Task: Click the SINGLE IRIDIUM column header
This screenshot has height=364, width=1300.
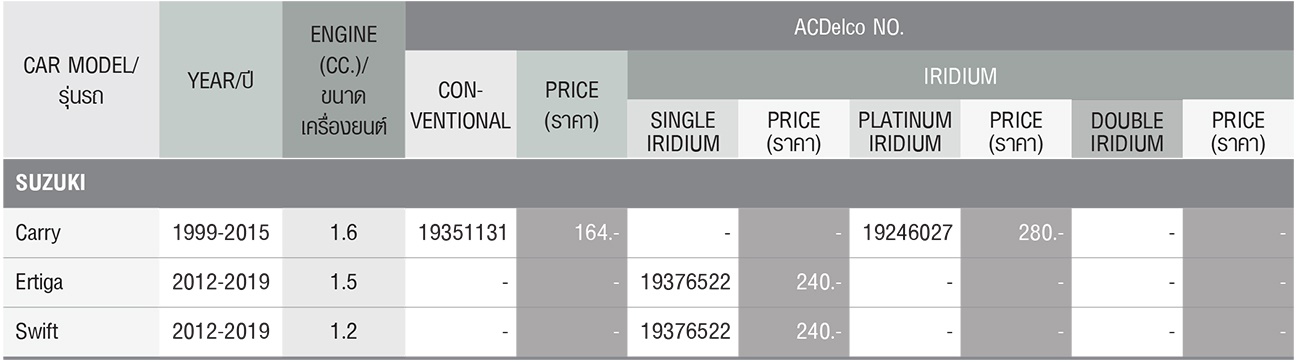Action: coord(683,130)
